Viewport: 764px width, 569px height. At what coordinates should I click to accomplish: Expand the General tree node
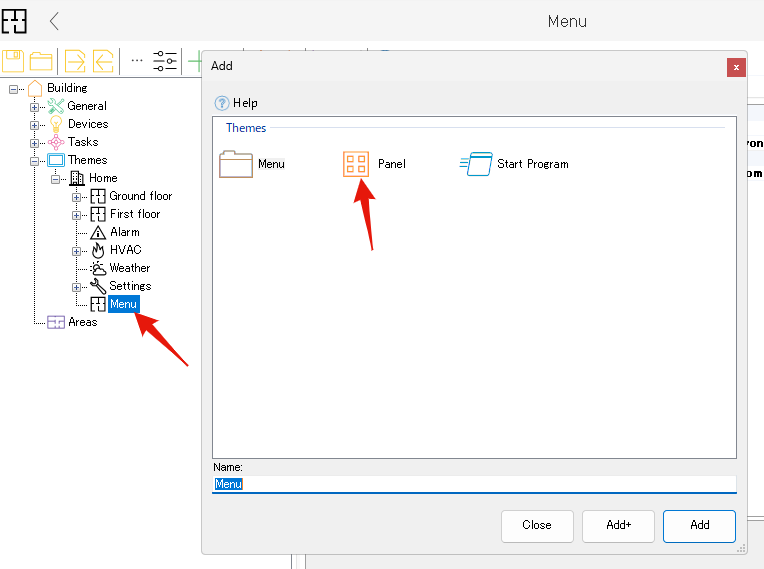(x=34, y=107)
